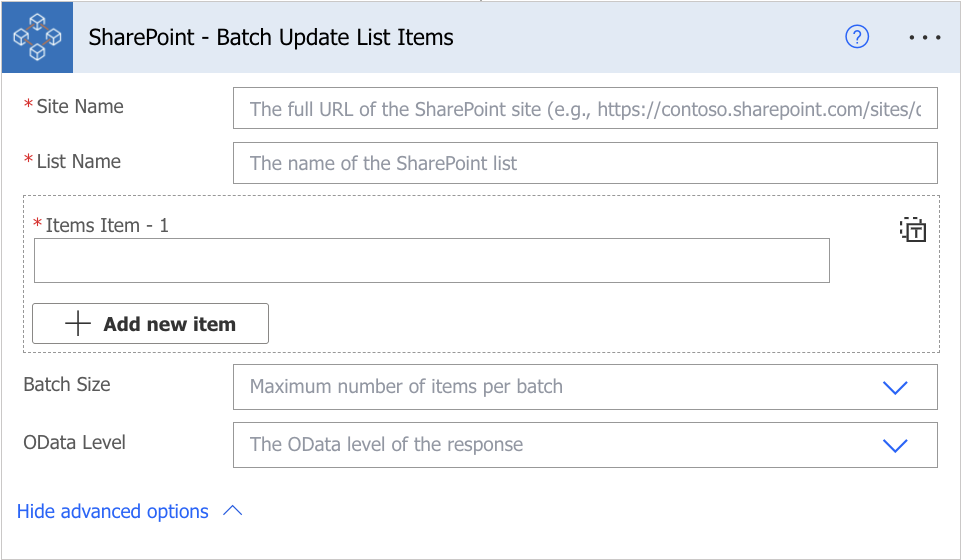Image resolution: width=962 pixels, height=560 pixels.
Task: Click the Batch Size label text
Action: [x=67, y=384]
